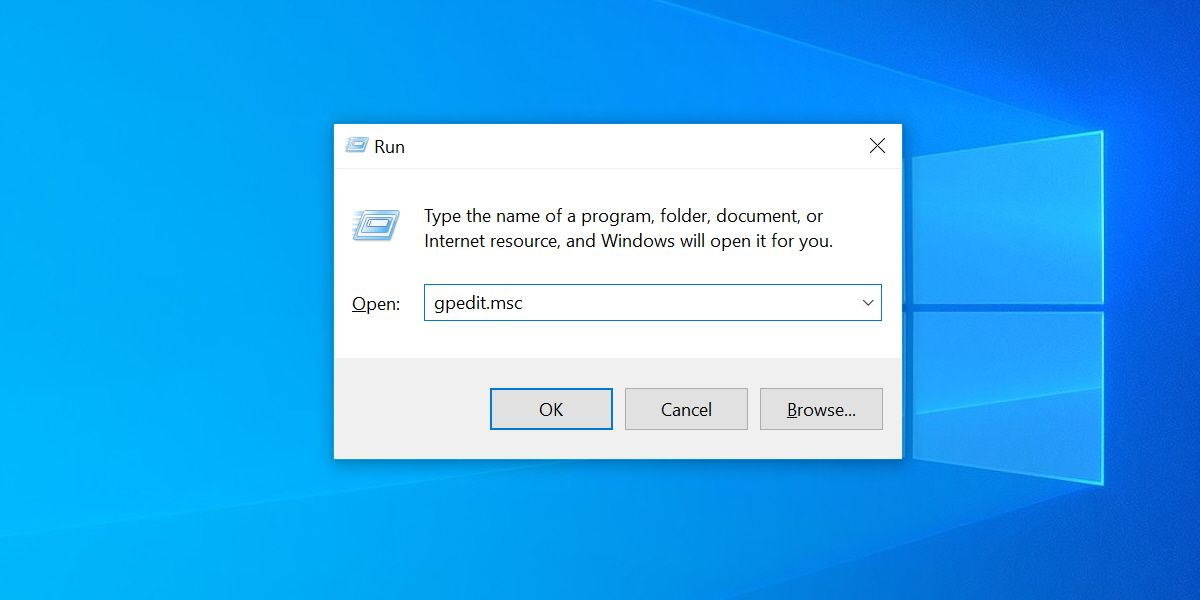Select the small Run program glyph beside the title
1200x600 pixels.
(x=357, y=146)
